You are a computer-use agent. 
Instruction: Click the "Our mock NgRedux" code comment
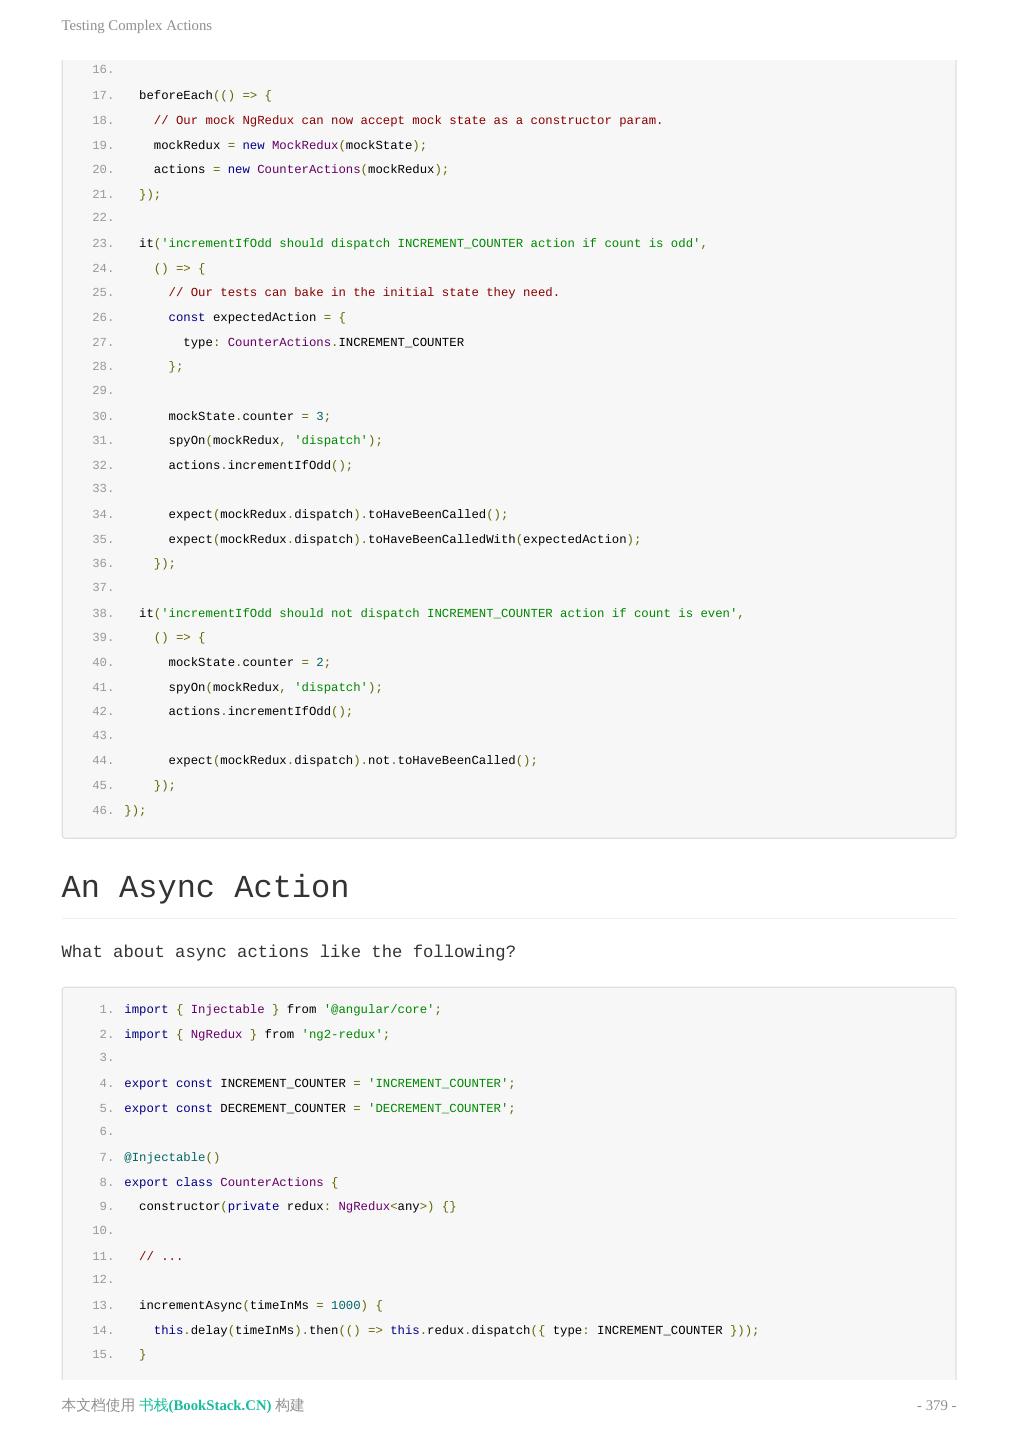pyautogui.click(x=408, y=121)
